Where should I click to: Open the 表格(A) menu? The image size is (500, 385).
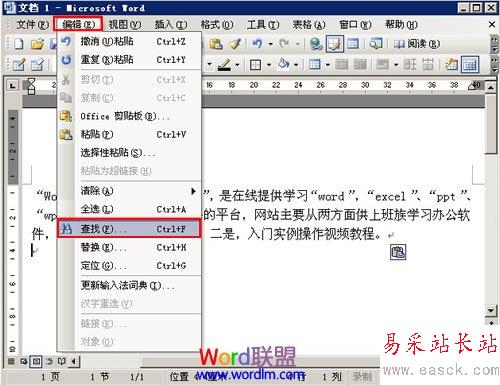(x=309, y=24)
